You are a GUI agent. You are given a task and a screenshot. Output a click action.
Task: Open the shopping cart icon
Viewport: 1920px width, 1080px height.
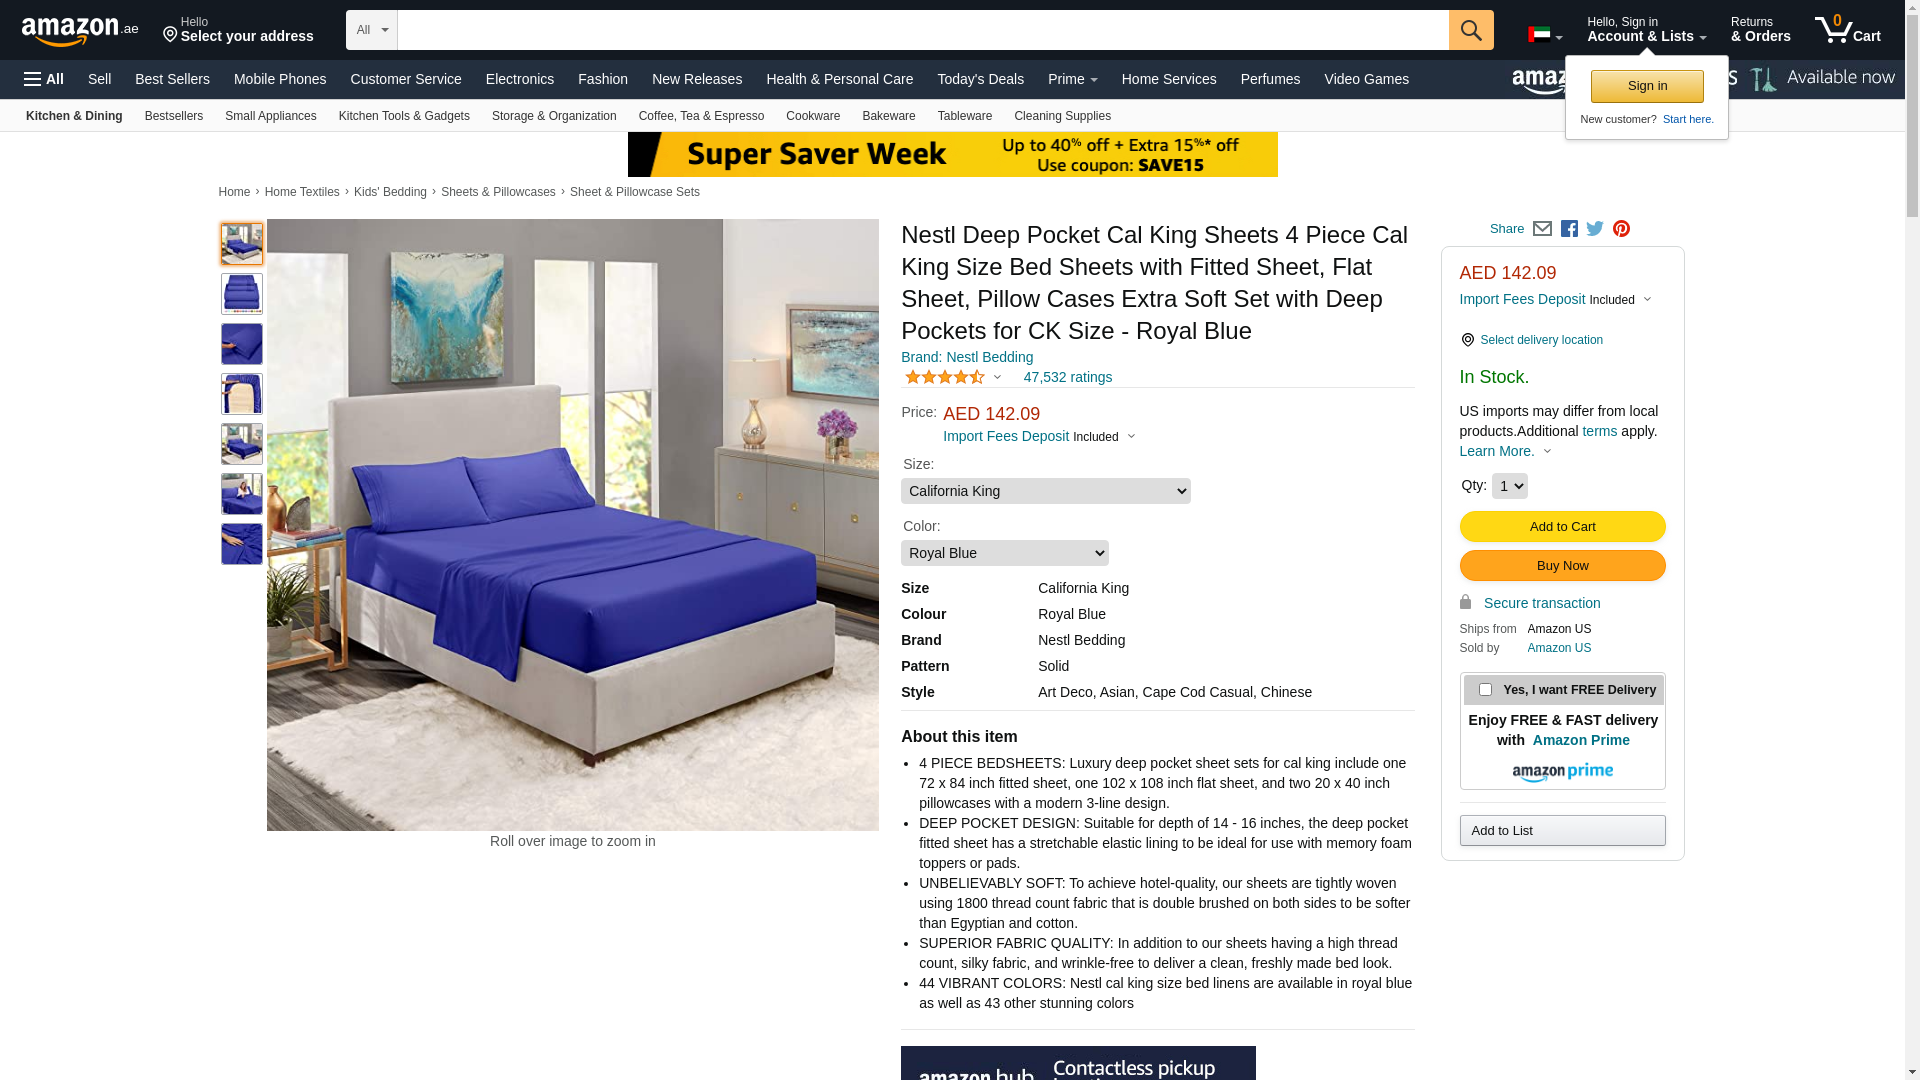tap(1848, 30)
